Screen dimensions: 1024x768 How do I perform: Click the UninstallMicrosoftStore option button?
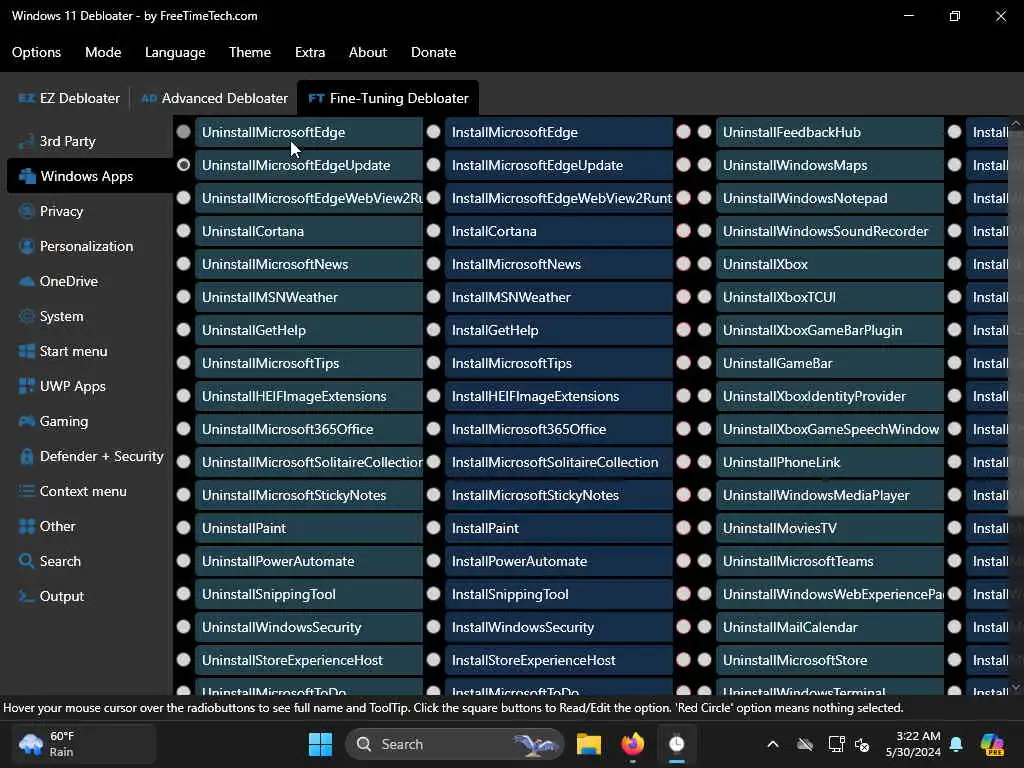pyautogui.click(x=830, y=660)
